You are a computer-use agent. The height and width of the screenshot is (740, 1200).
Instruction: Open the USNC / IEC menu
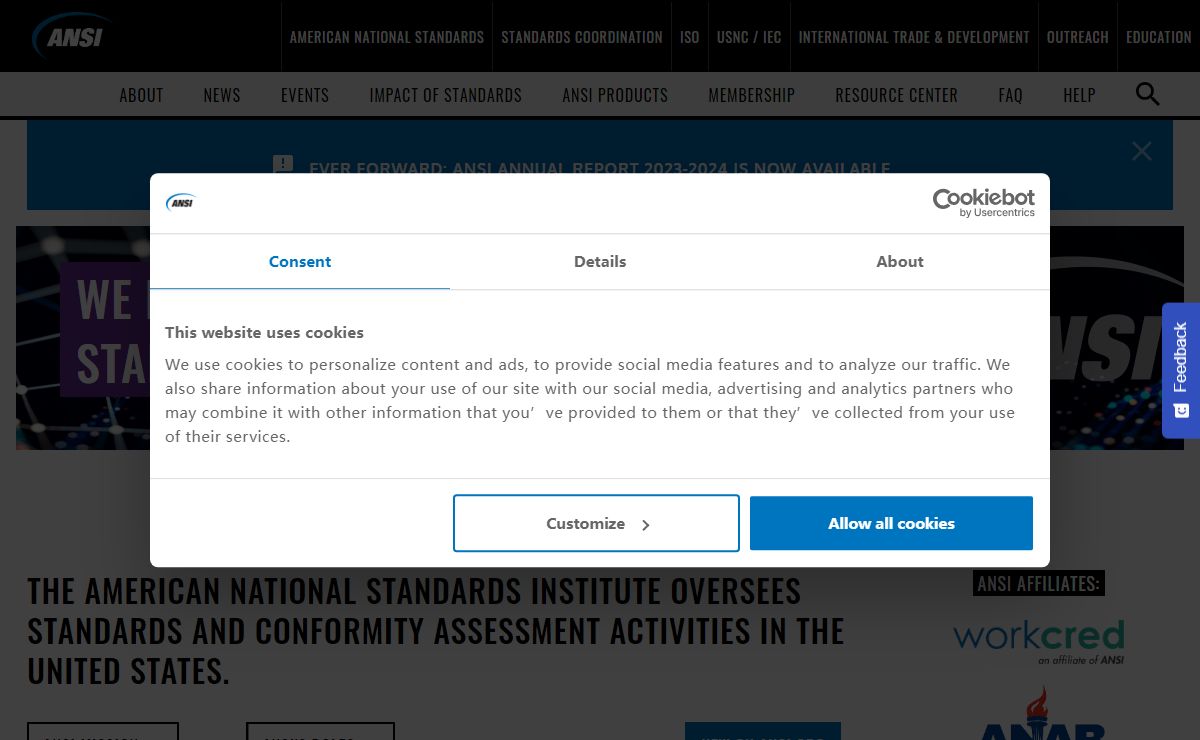coord(749,37)
